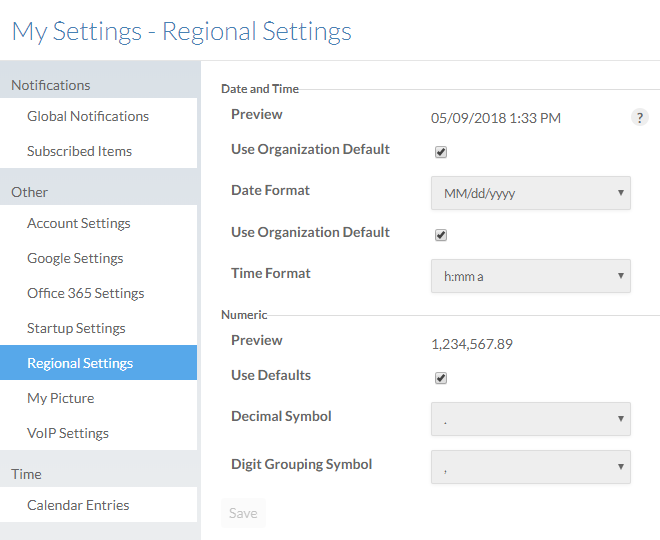This screenshot has width=660, height=540.
Task: Go to VoIP Settings
Action: [x=68, y=433]
